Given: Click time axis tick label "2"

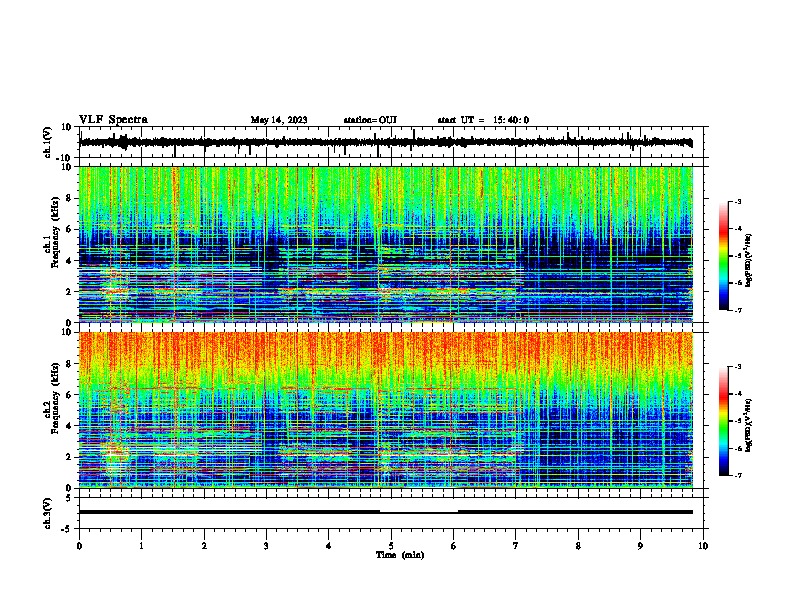Looking at the screenshot, I should click(x=204, y=546).
